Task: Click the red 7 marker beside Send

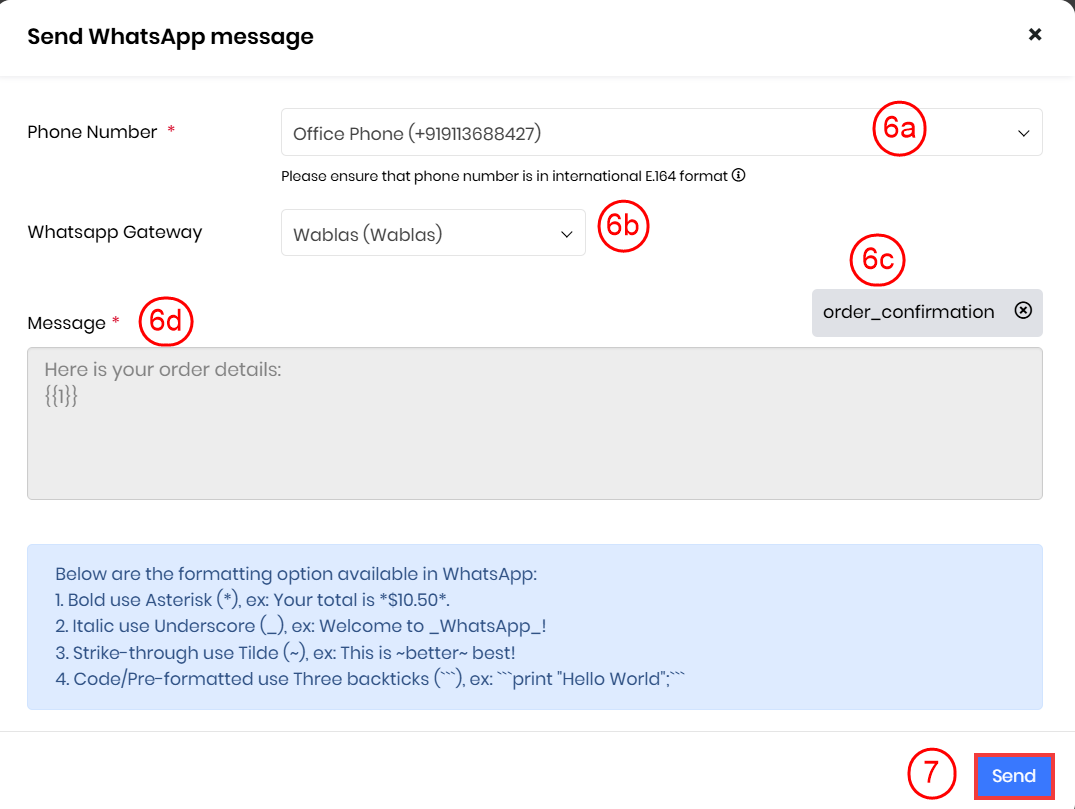Action: click(x=933, y=775)
